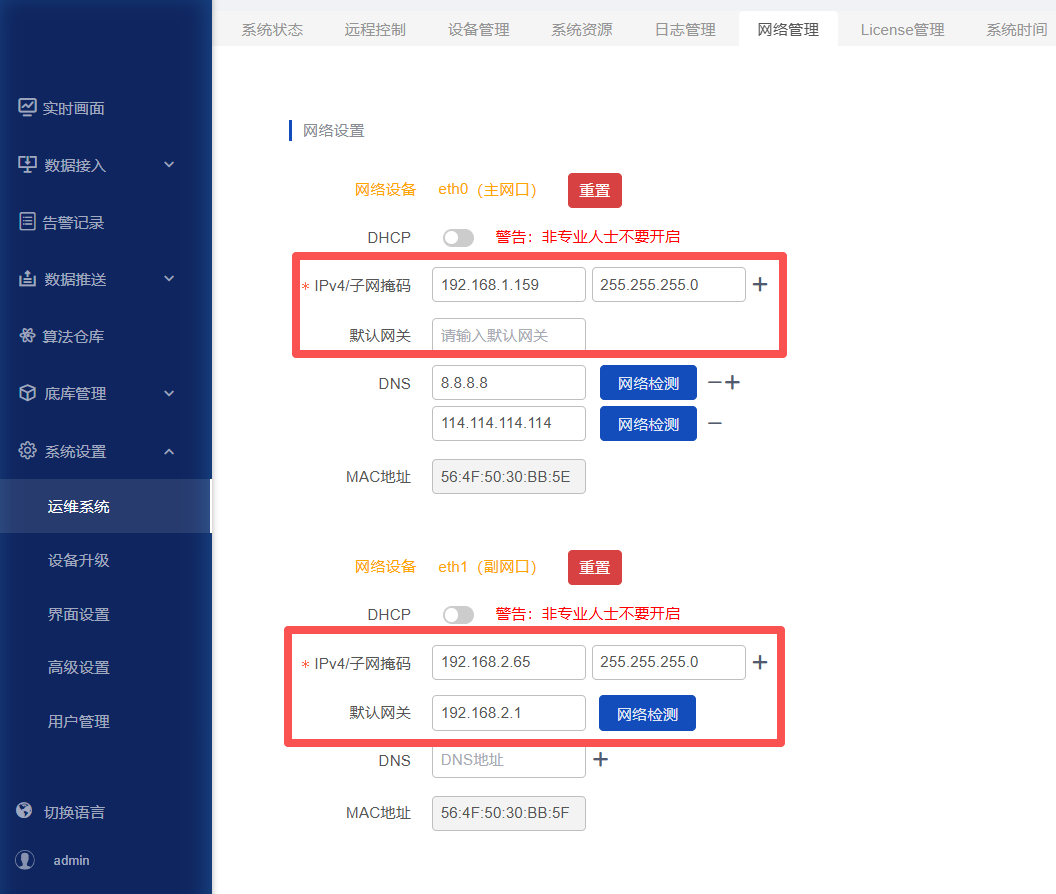1056x894 pixels.
Task: Add a DNS entry for eth1 with plus
Action: tap(600, 760)
